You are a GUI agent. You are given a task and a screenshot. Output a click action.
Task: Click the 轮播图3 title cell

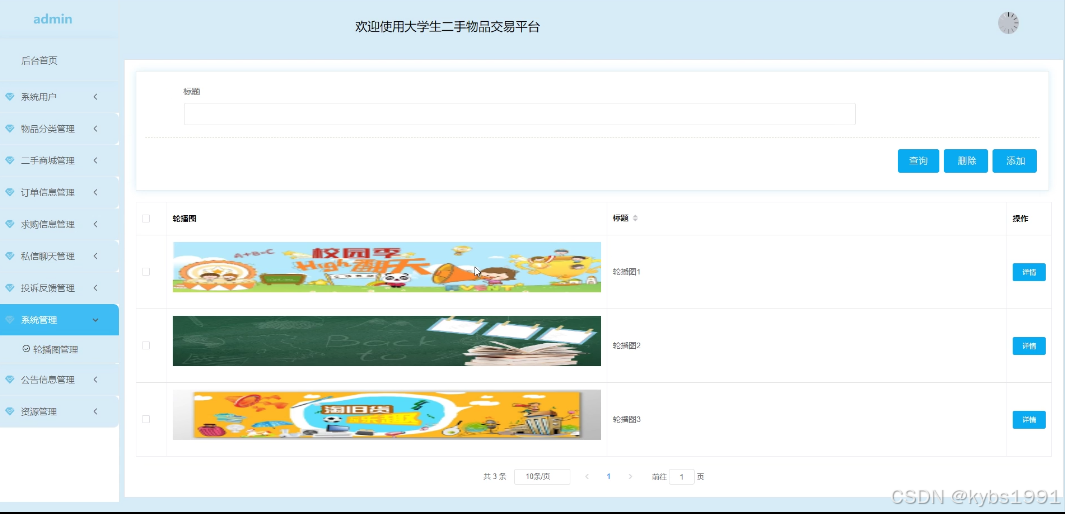pos(626,419)
